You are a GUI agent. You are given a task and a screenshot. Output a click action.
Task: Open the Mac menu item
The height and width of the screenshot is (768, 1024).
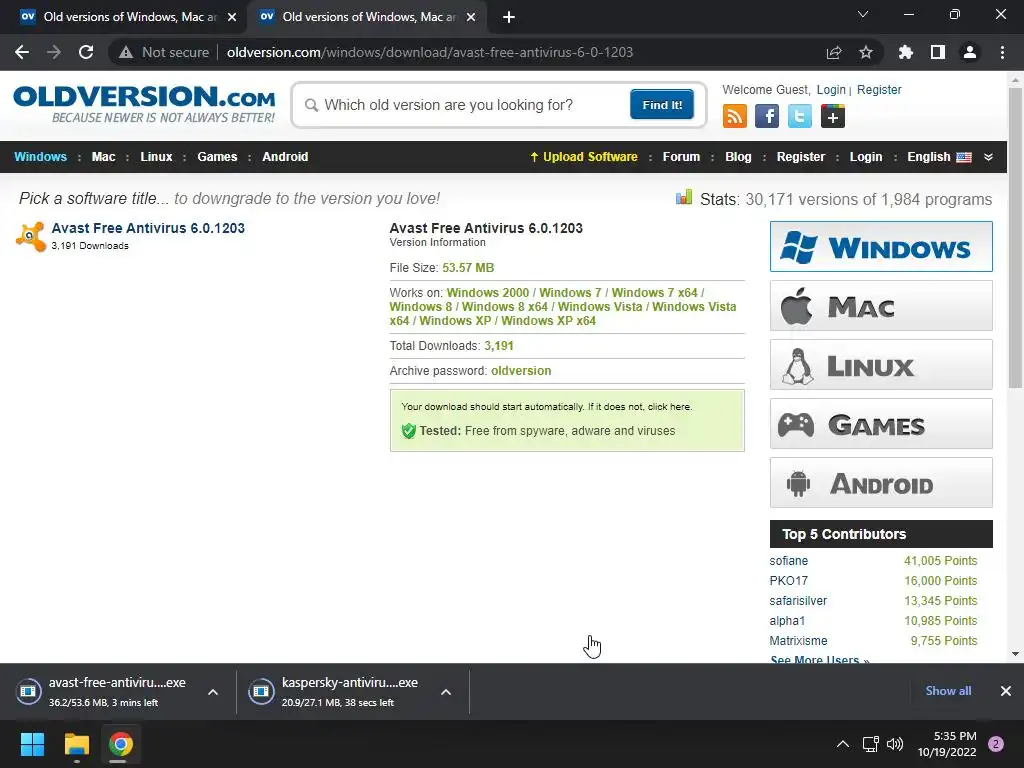point(103,157)
